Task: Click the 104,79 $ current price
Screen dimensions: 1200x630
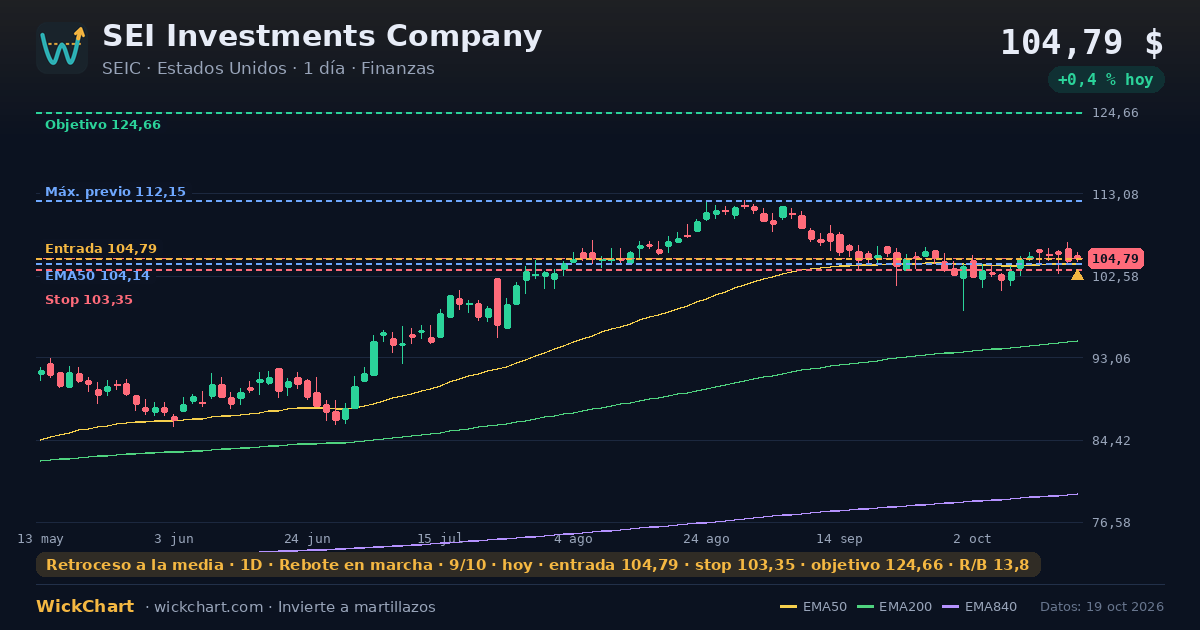Action: click(1082, 43)
